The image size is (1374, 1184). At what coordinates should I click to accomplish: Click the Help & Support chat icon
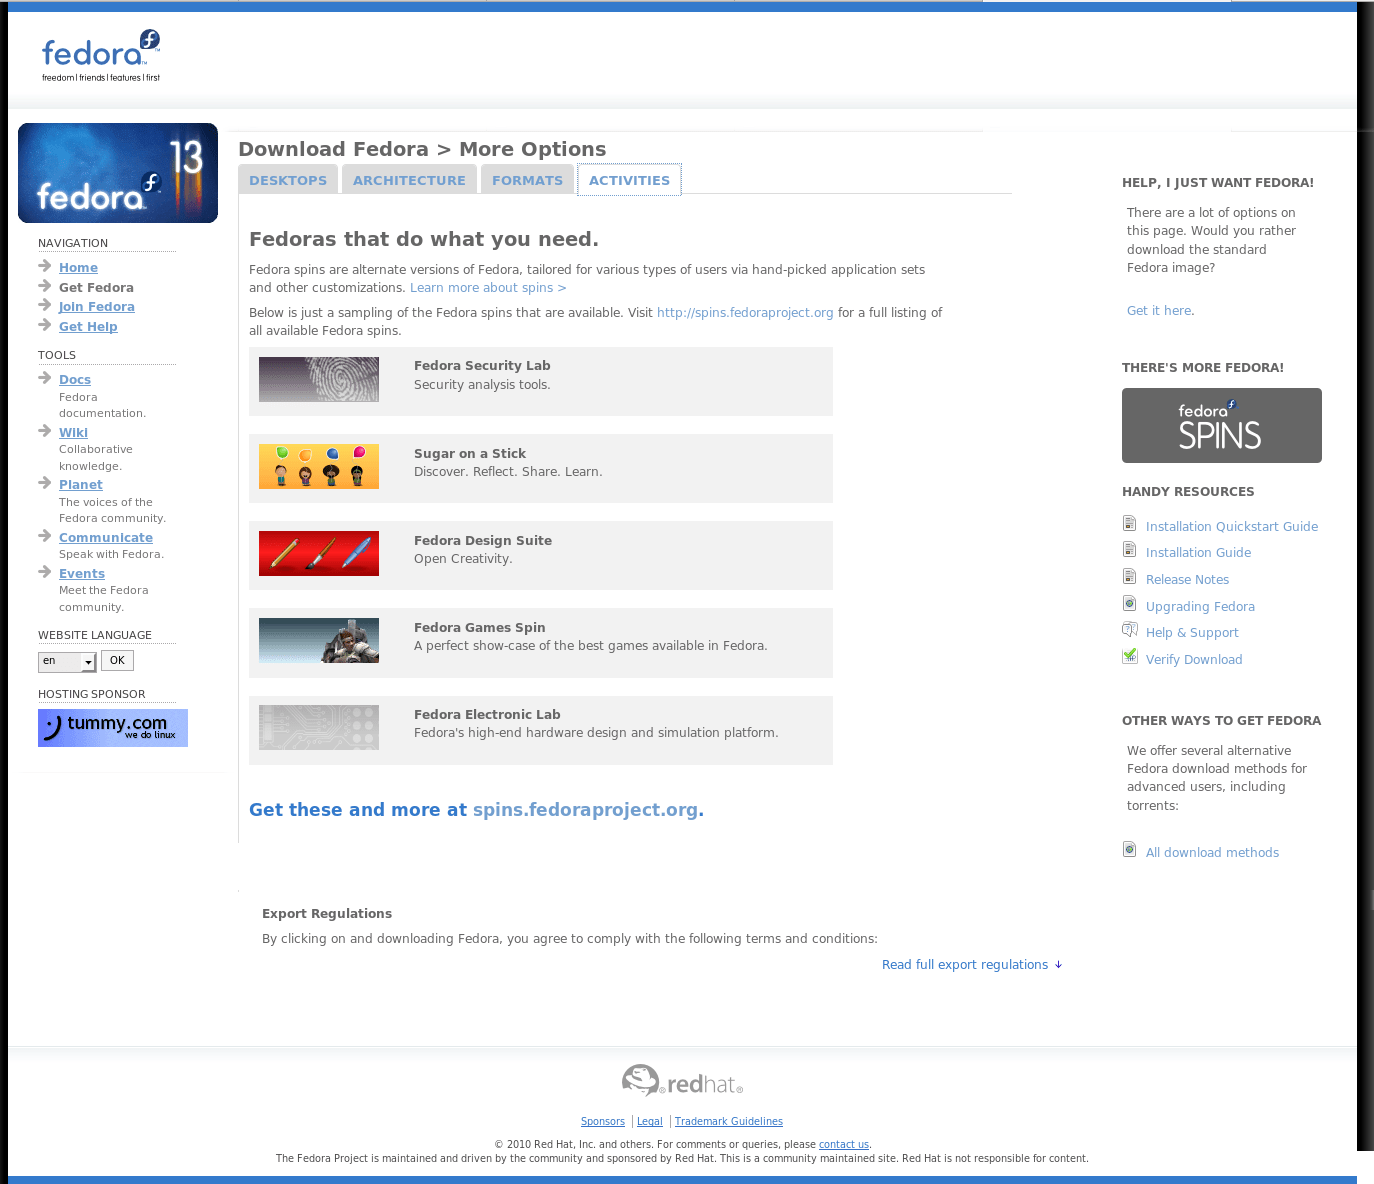coord(1130,629)
